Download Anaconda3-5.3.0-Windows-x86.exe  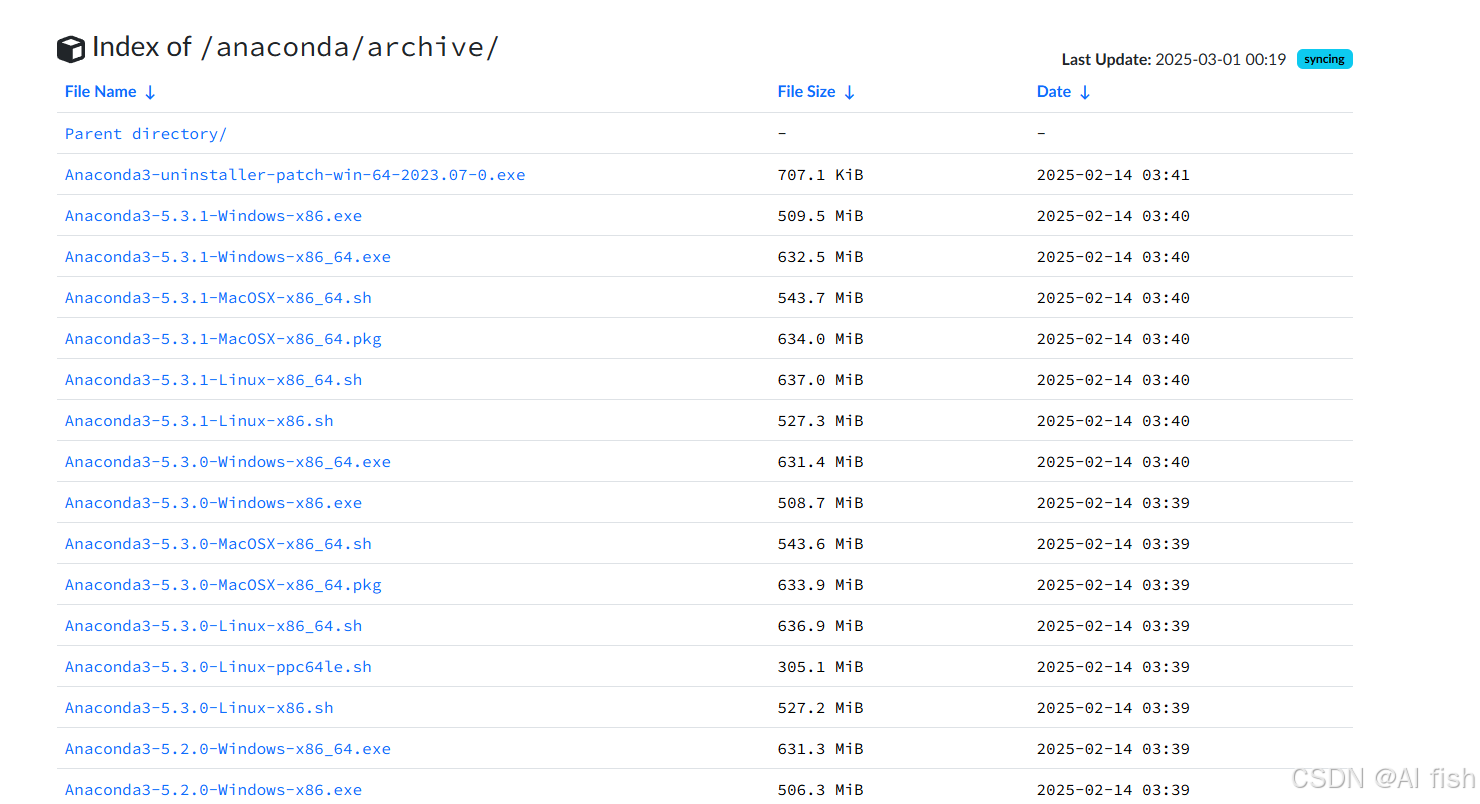coord(214,503)
